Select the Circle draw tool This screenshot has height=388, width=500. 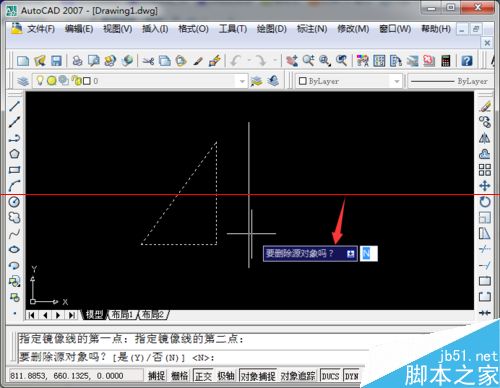click(14, 202)
